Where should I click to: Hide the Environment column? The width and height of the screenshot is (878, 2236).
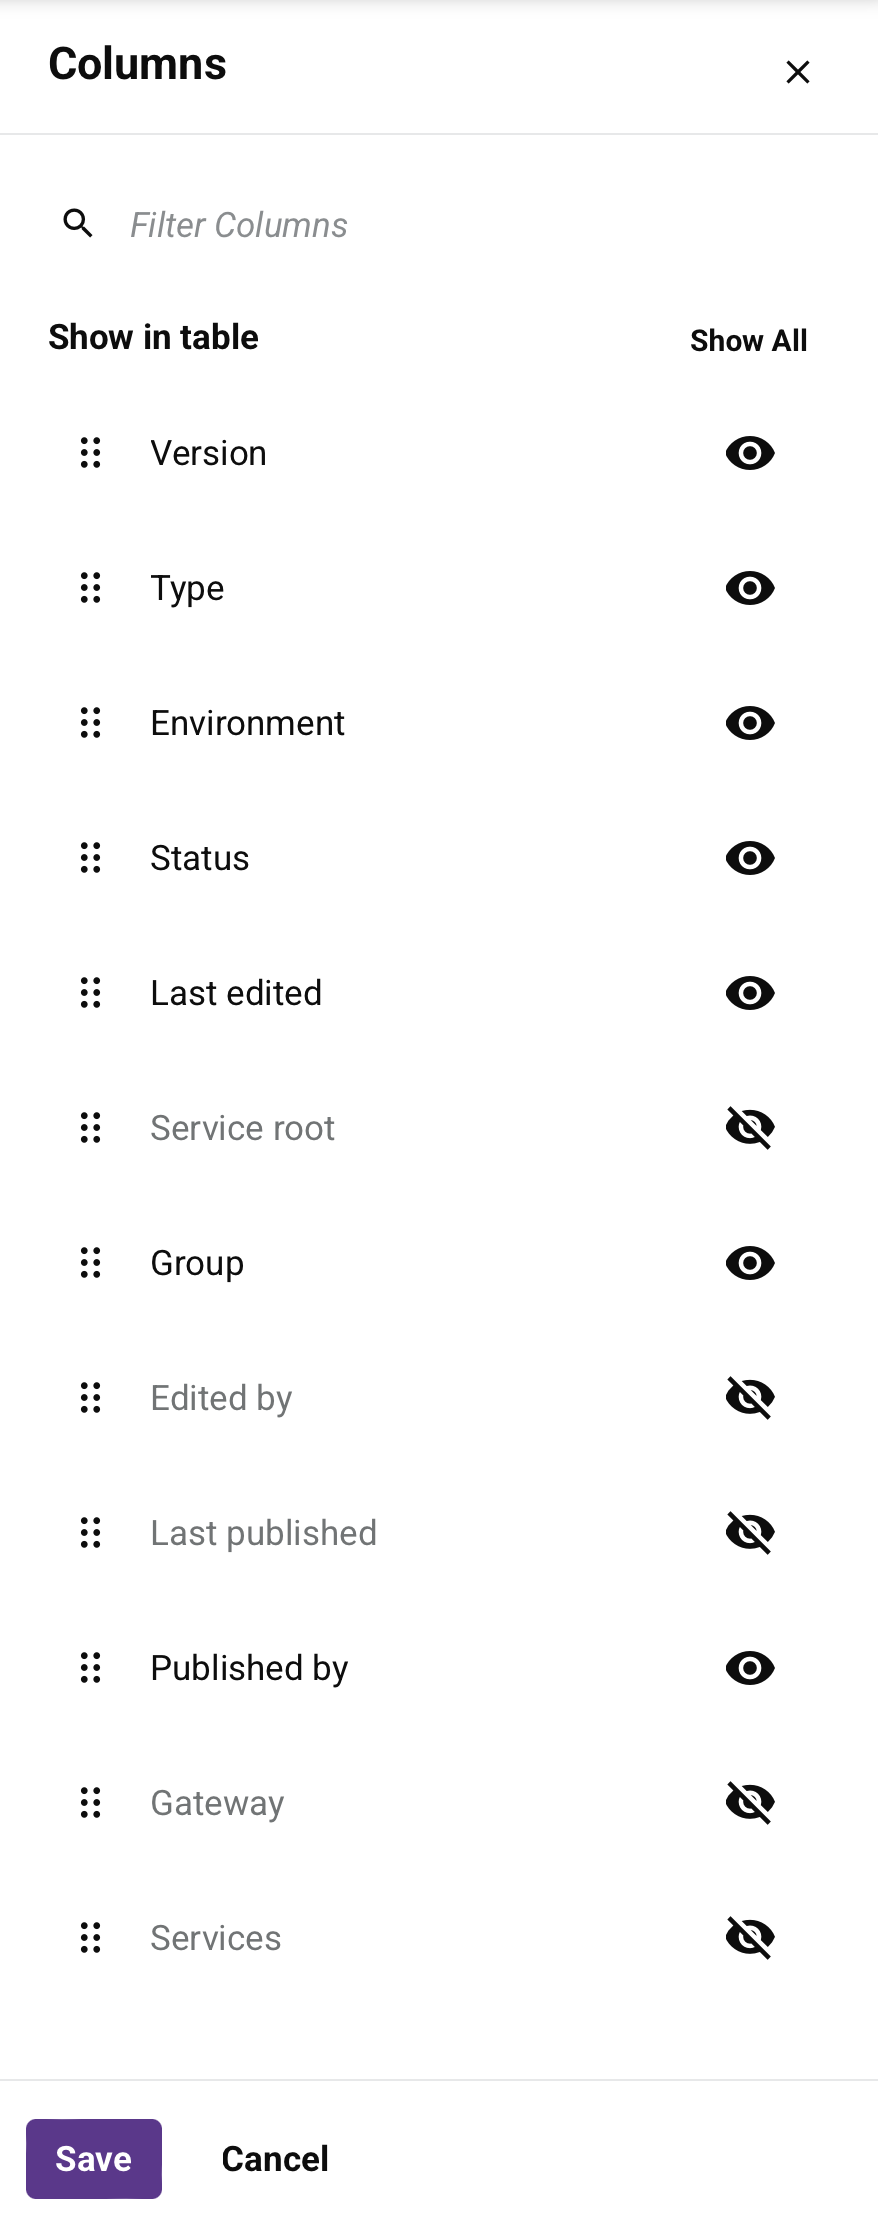[750, 723]
